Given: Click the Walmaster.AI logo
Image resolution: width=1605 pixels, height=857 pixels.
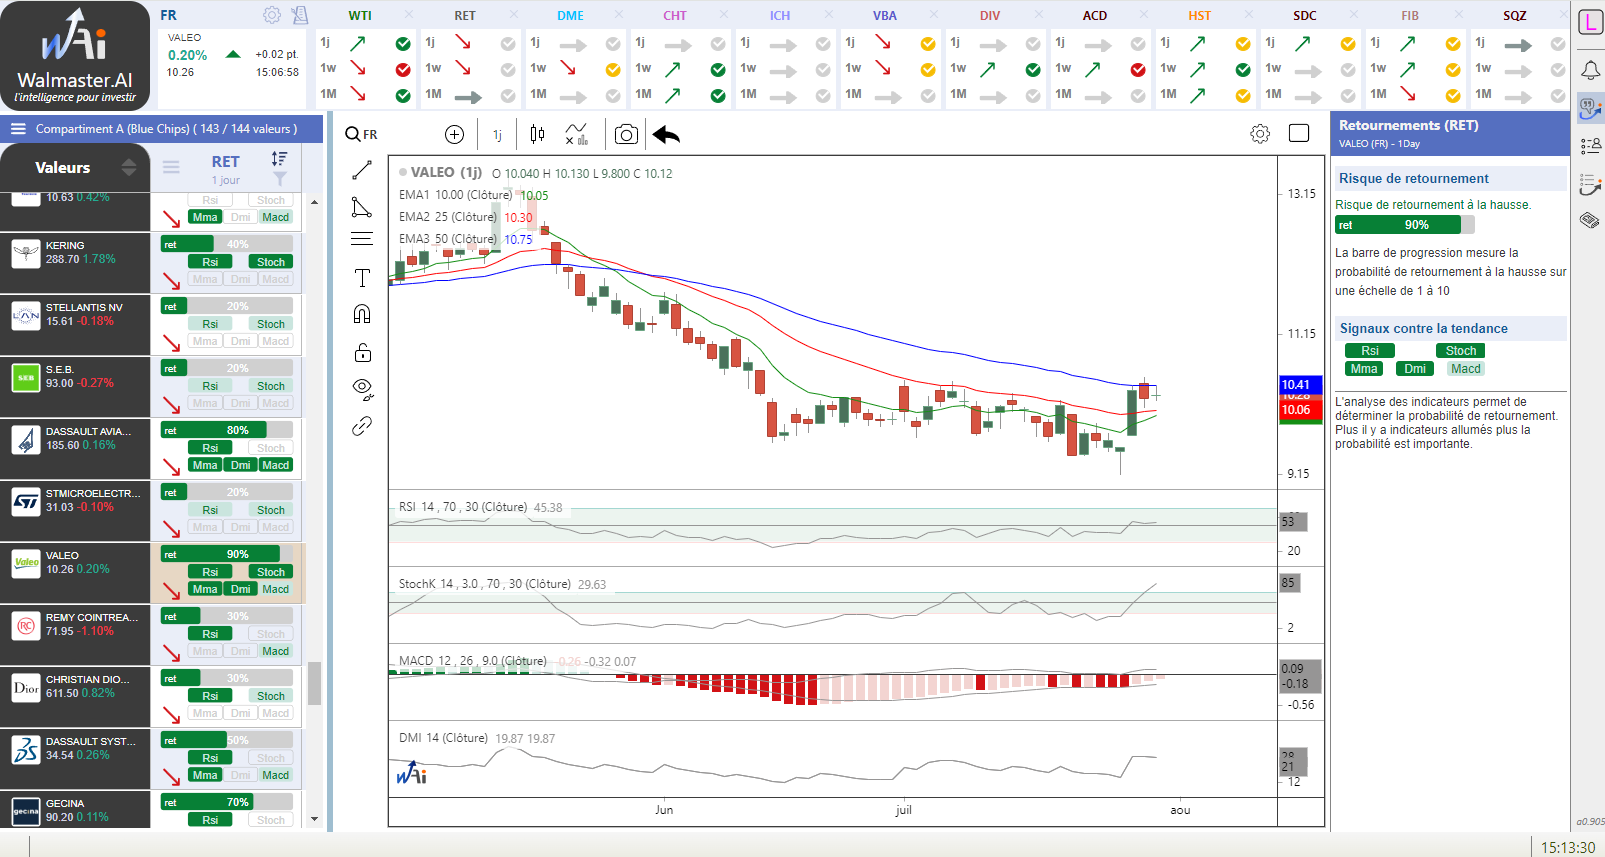Looking at the screenshot, I should (x=75, y=56).
